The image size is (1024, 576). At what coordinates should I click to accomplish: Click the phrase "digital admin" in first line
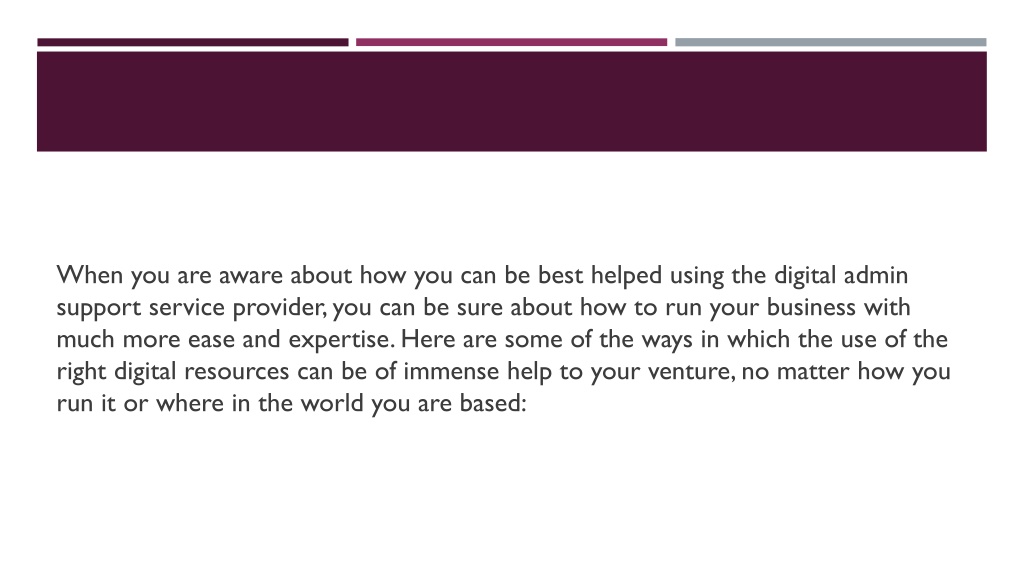pos(841,276)
